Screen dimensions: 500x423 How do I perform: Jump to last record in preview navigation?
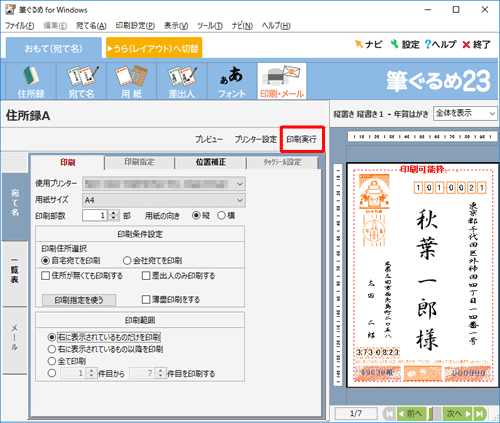[480, 414]
